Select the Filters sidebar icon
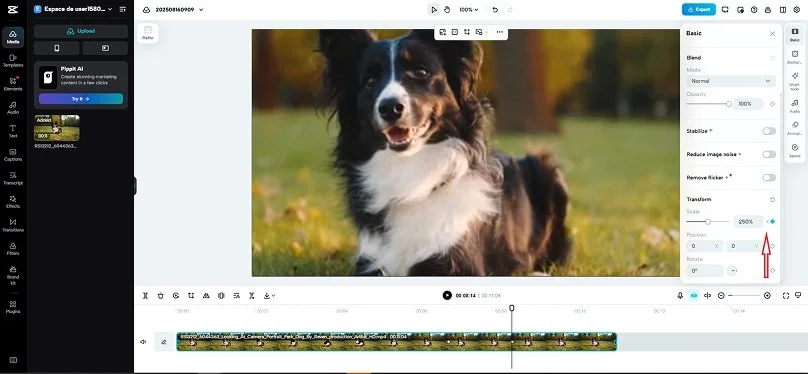The image size is (808, 374). [13, 249]
